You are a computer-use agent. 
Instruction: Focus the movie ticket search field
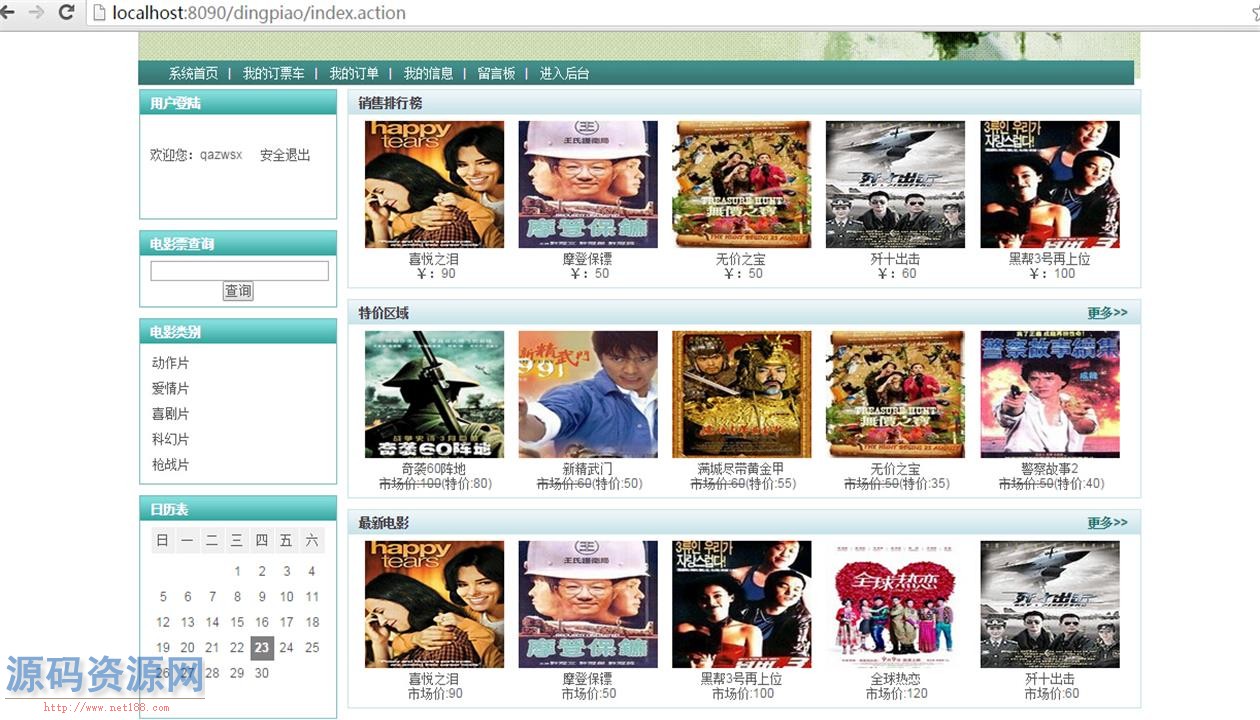[x=239, y=271]
